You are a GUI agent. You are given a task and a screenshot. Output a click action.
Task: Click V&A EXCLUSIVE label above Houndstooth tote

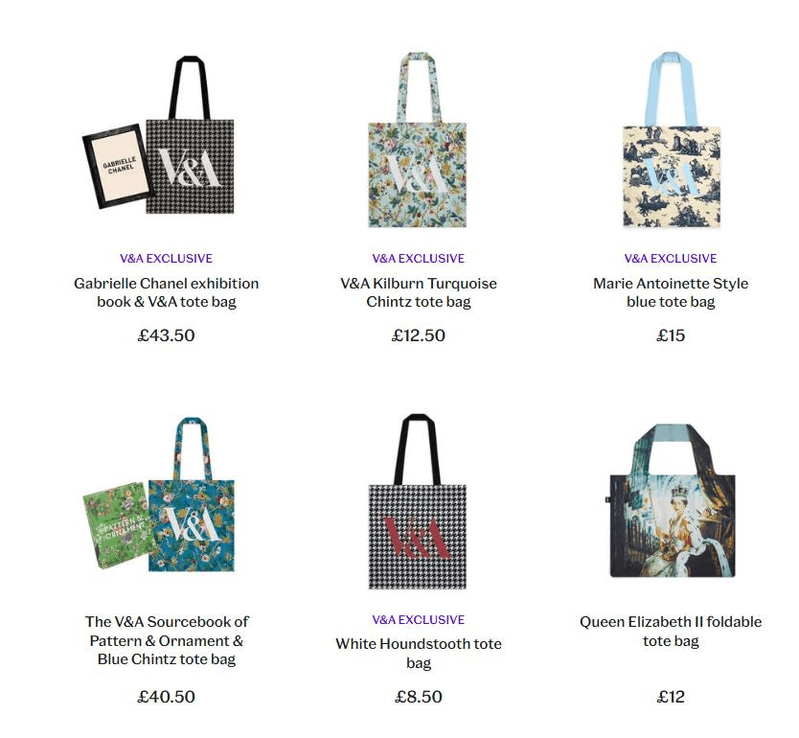point(418,620)
